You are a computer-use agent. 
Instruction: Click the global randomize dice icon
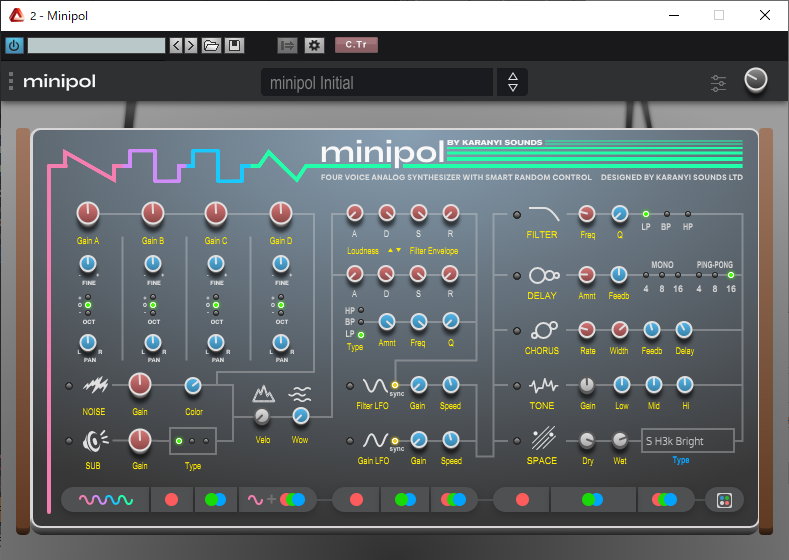click(724, 500)
